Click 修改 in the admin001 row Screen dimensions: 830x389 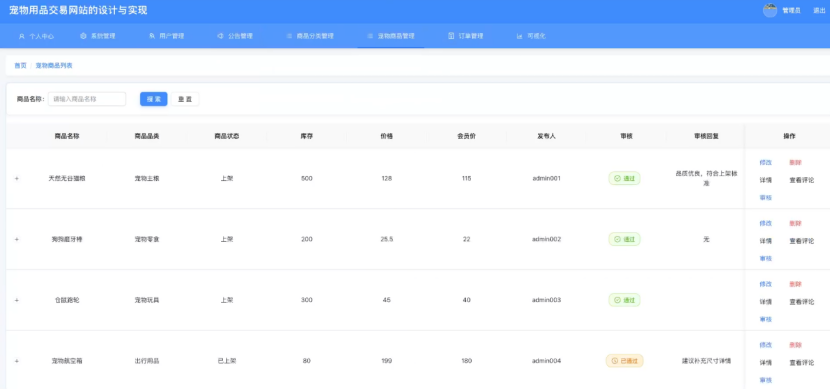pyautogui.click(x=765, y=163)
